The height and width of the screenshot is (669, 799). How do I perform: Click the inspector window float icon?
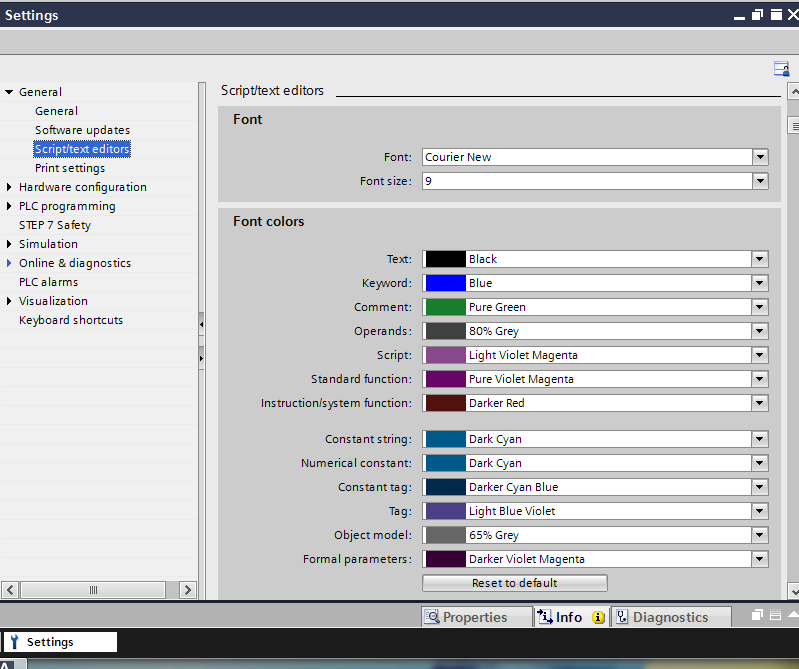pyautogui.click(x=757, y=615)
